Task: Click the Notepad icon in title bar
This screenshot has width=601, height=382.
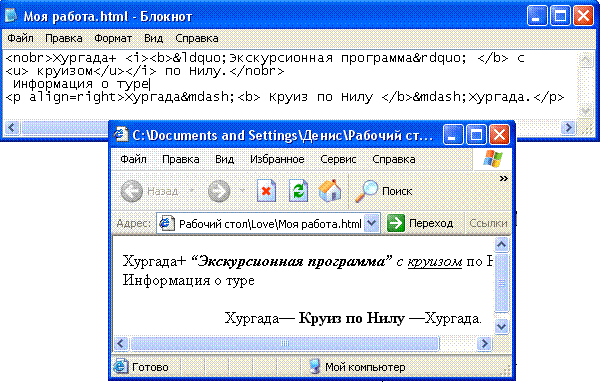Action: coord(11,15)
